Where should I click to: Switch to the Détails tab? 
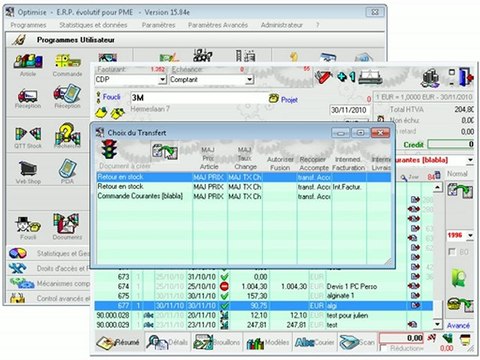[168, 342]
